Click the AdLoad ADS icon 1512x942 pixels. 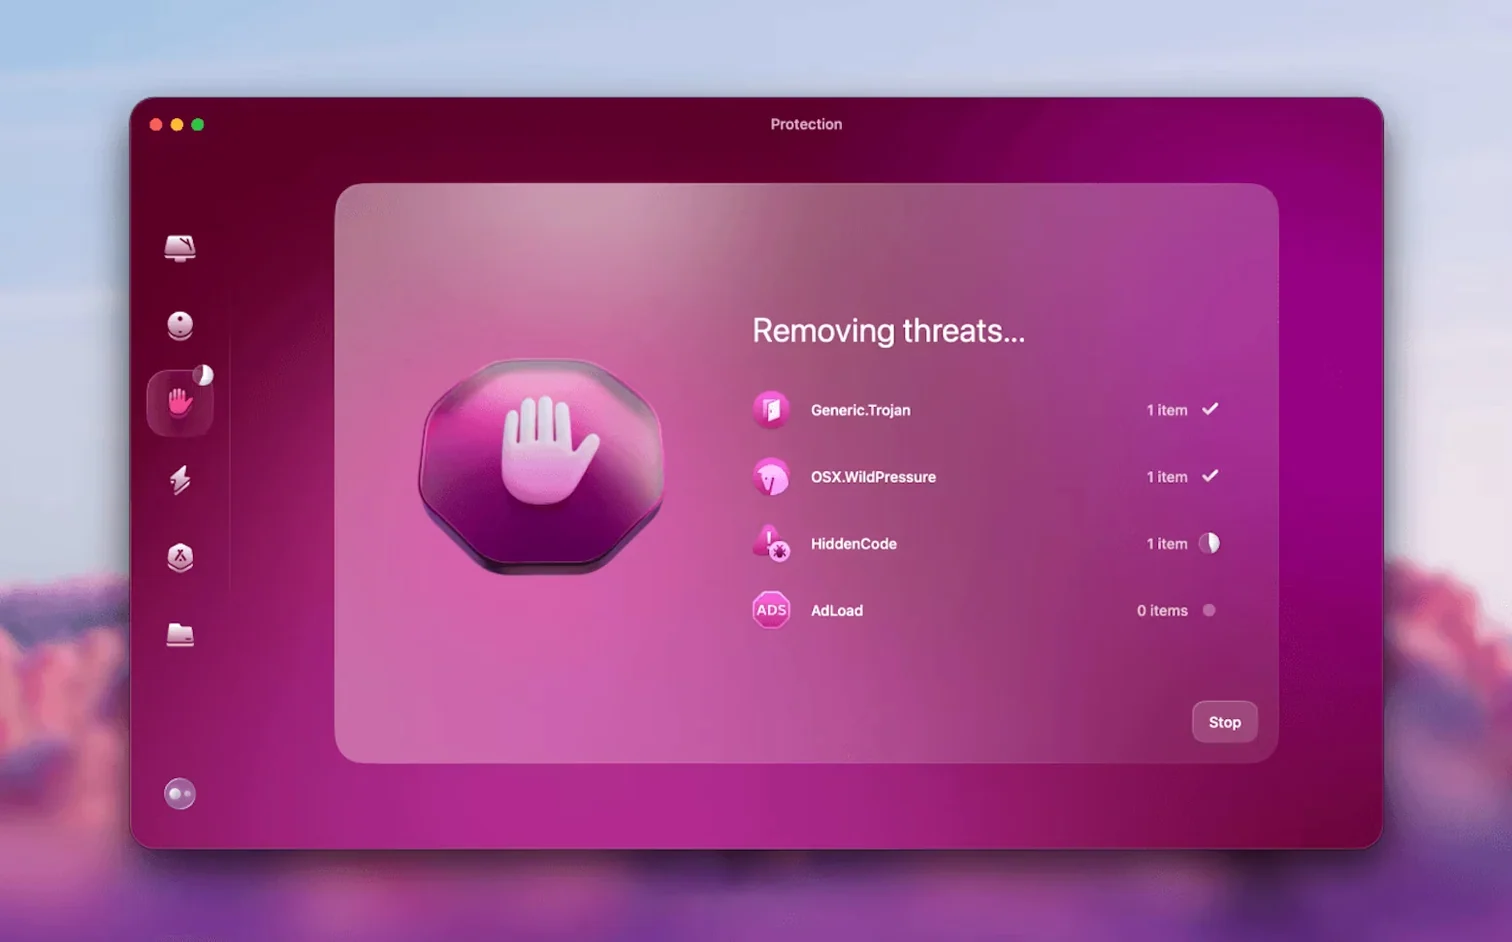(771, 610)
